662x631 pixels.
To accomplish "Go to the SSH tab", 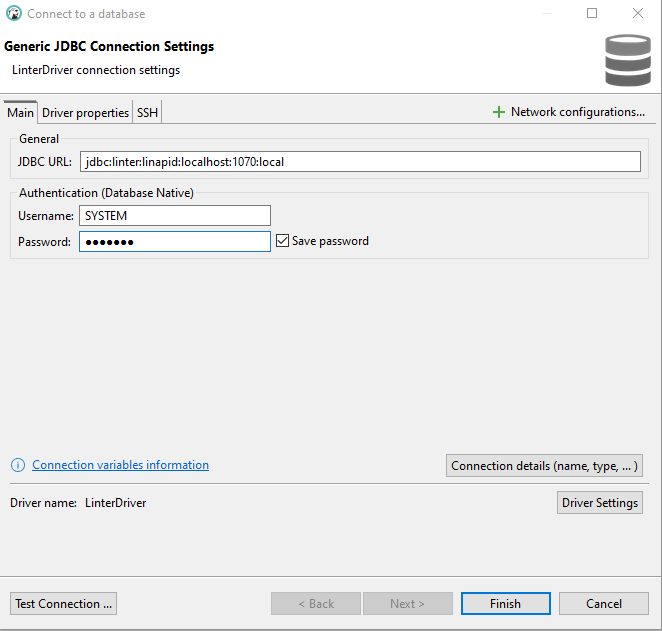I will (x=147, y=113).
